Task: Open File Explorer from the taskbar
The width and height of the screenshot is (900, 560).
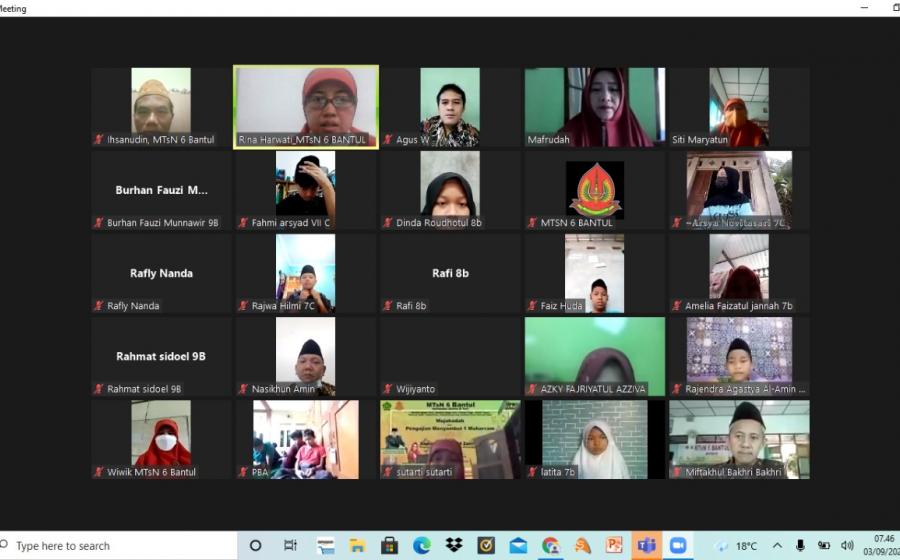Action: tap(357, 545)
